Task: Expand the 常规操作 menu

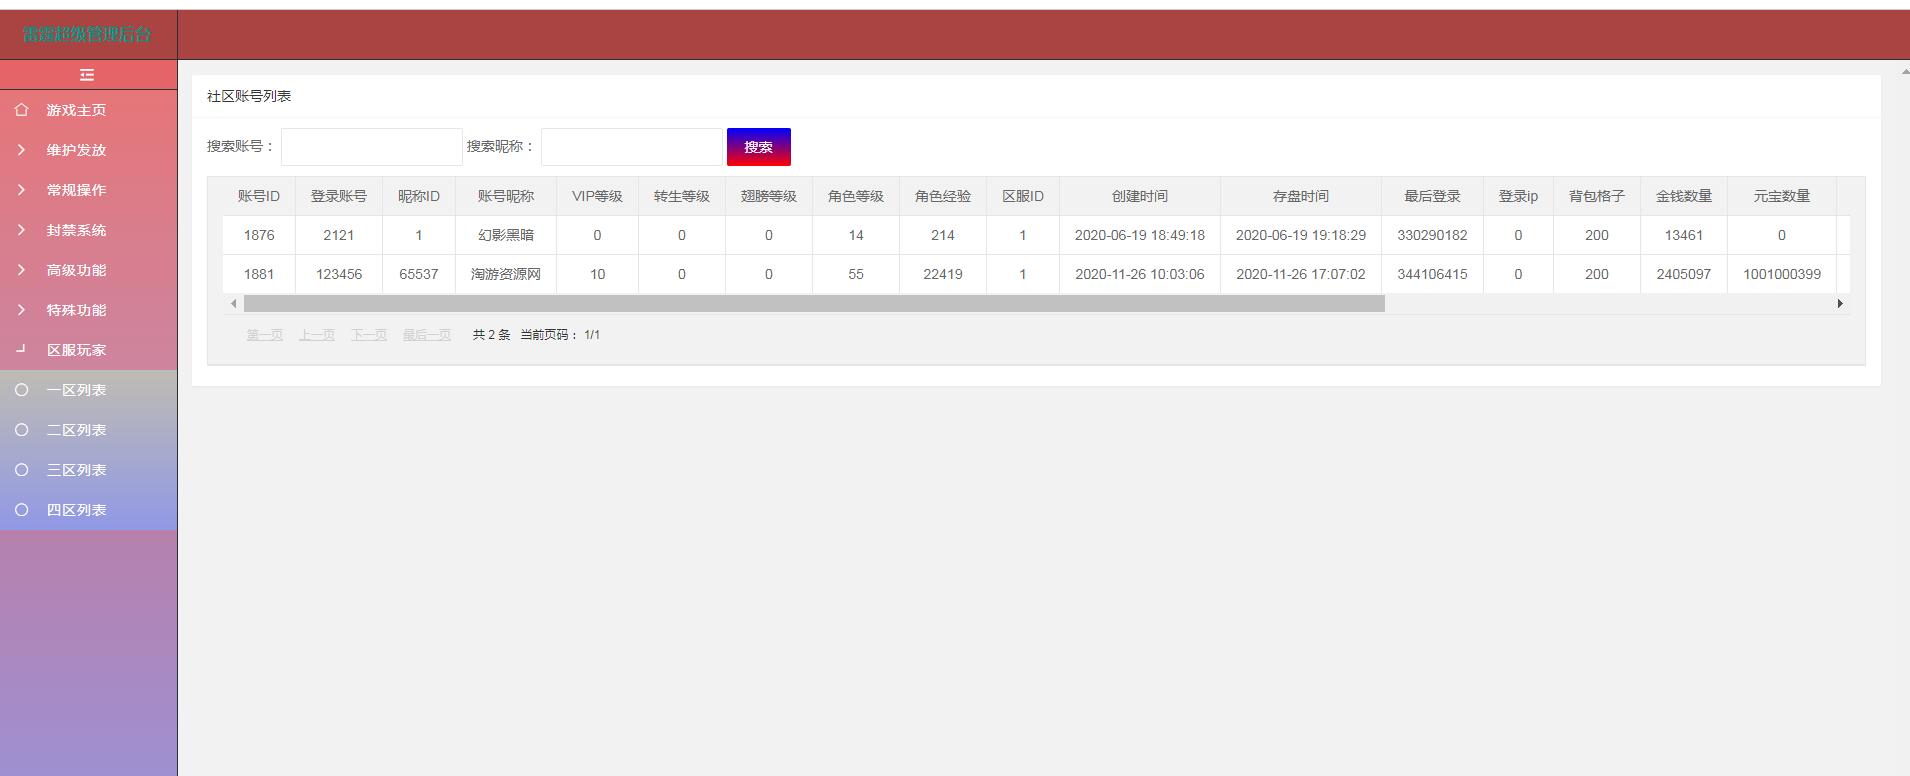Action: tap(76, 190)
